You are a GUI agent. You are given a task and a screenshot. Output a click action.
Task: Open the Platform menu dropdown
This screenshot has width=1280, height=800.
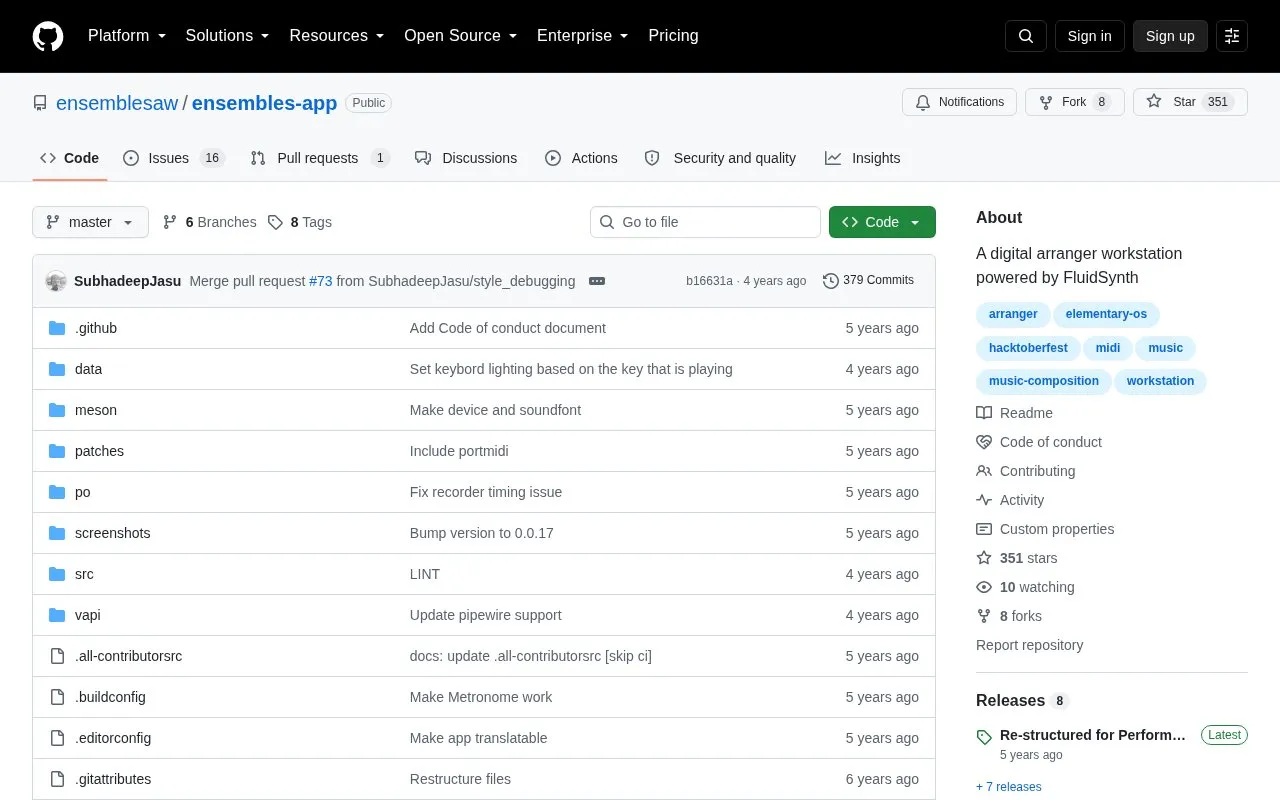(x=127, y=36)
